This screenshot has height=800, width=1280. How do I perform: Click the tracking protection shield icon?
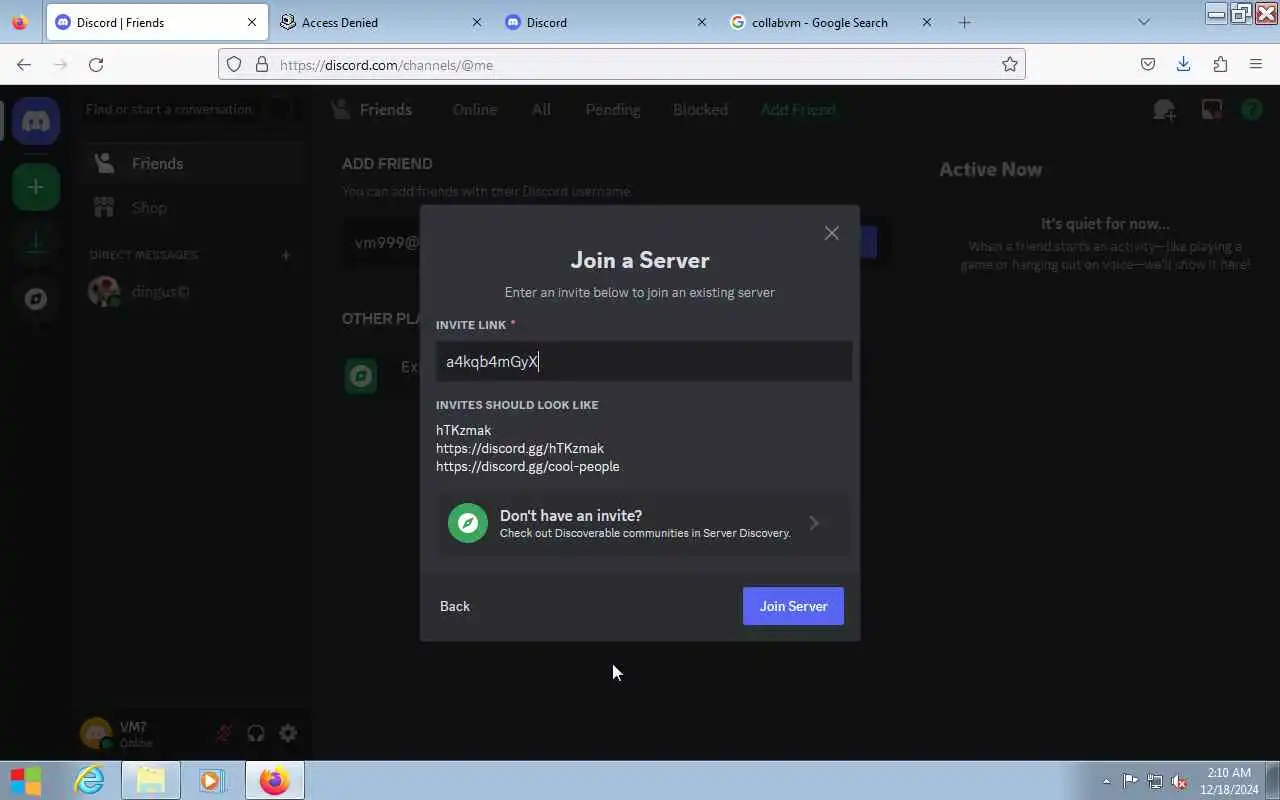[234, 64]
